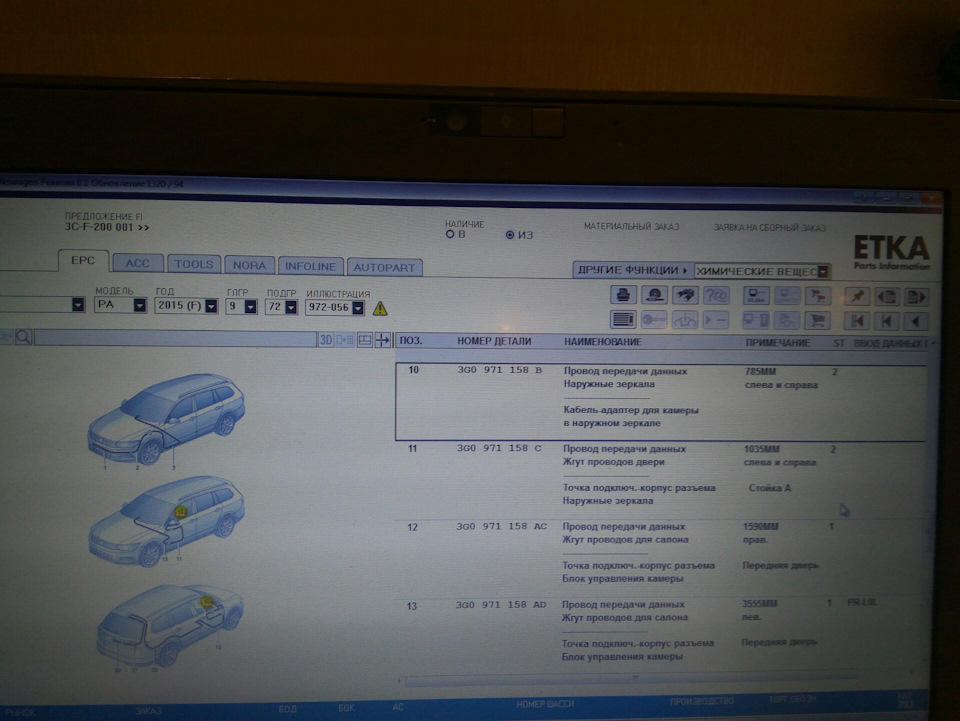Image resolution: width=960 pixels, height=721 pixels.
Task: Click the two shopping carts icon
Action: (817, 297)
